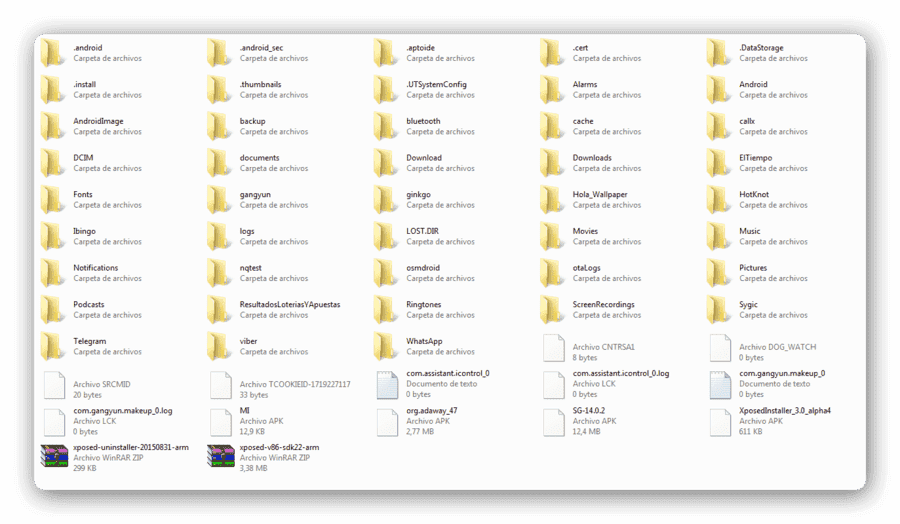Image resolution: width=900 pixels, height=524 pixels.
Task: Click the 'Ringtones' folder name
Action: [424, 305]
